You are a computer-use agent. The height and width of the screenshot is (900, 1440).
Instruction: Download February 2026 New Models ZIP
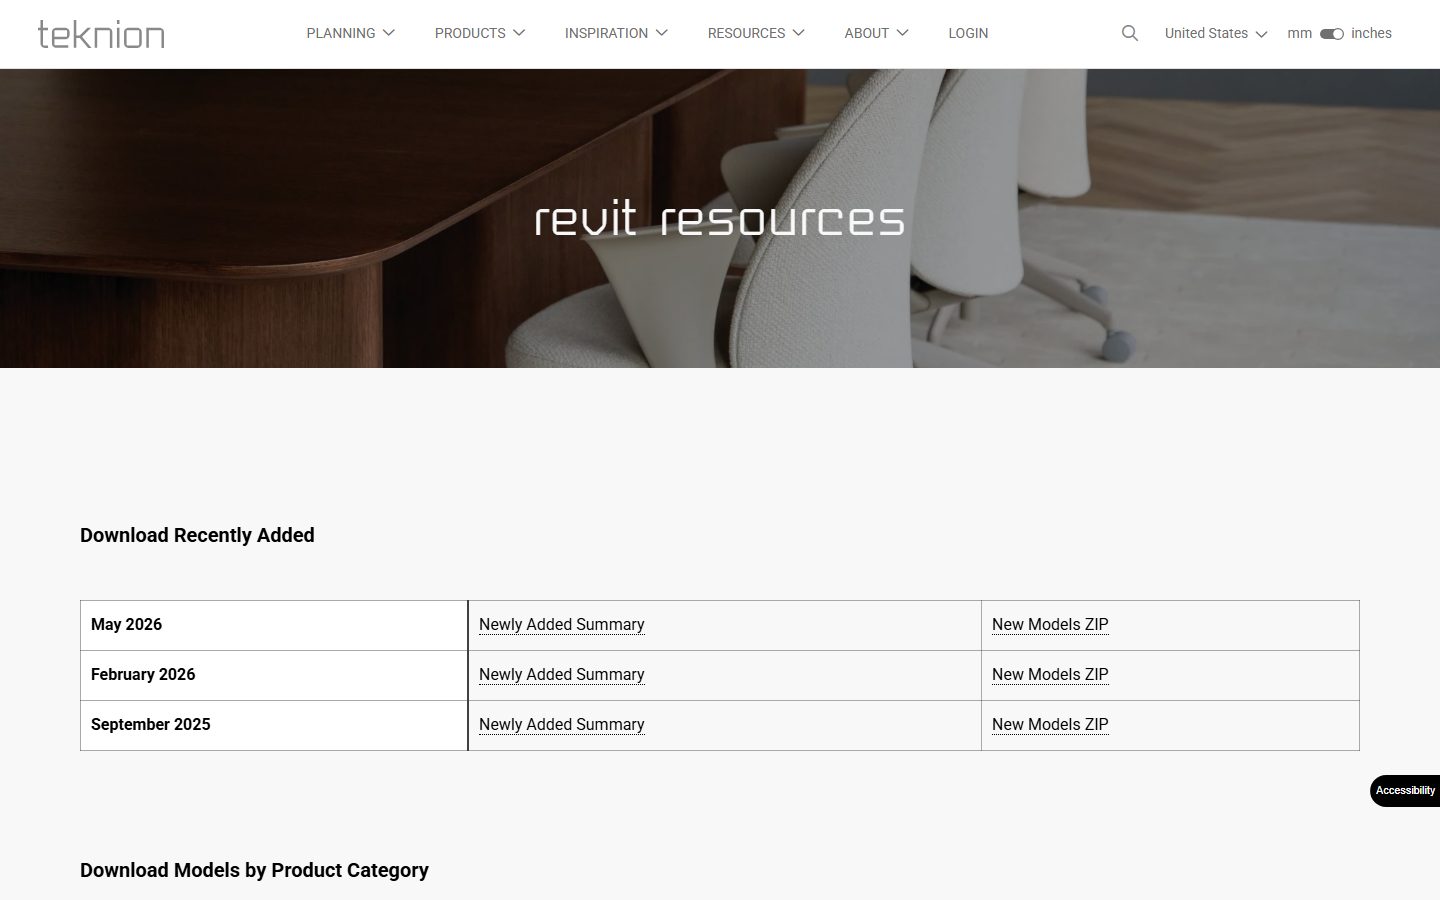click(x=1050, y=675)
